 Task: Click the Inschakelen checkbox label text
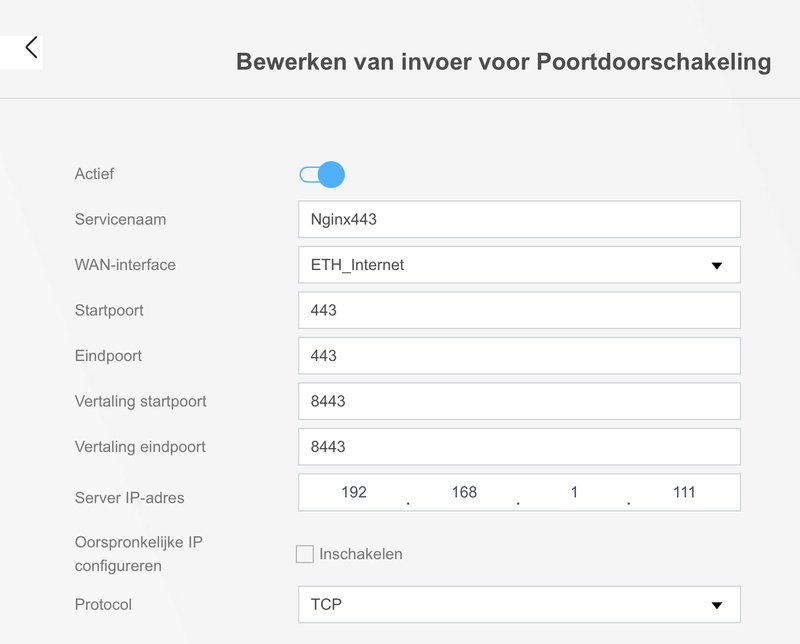pos(361,554)
